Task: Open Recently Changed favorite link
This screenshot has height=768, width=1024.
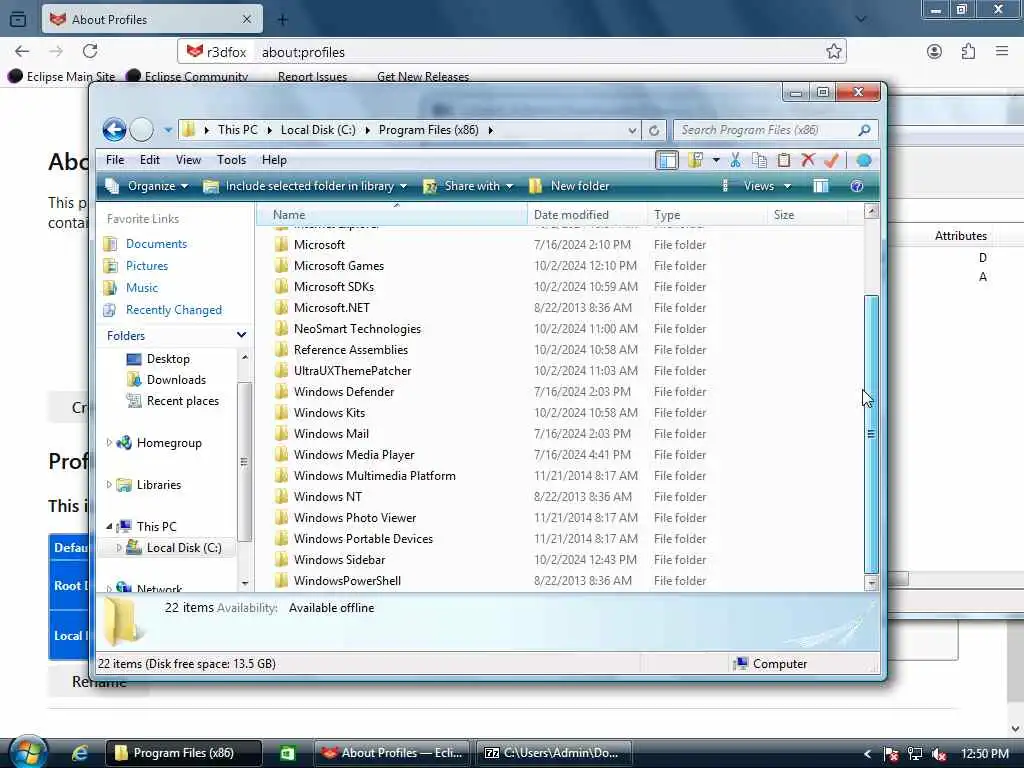Action: (x=174, y=310)
